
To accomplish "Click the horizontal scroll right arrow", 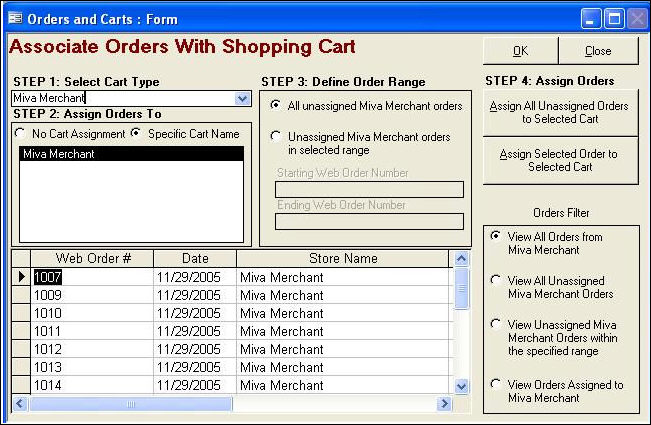I will (x=444, y=403).
